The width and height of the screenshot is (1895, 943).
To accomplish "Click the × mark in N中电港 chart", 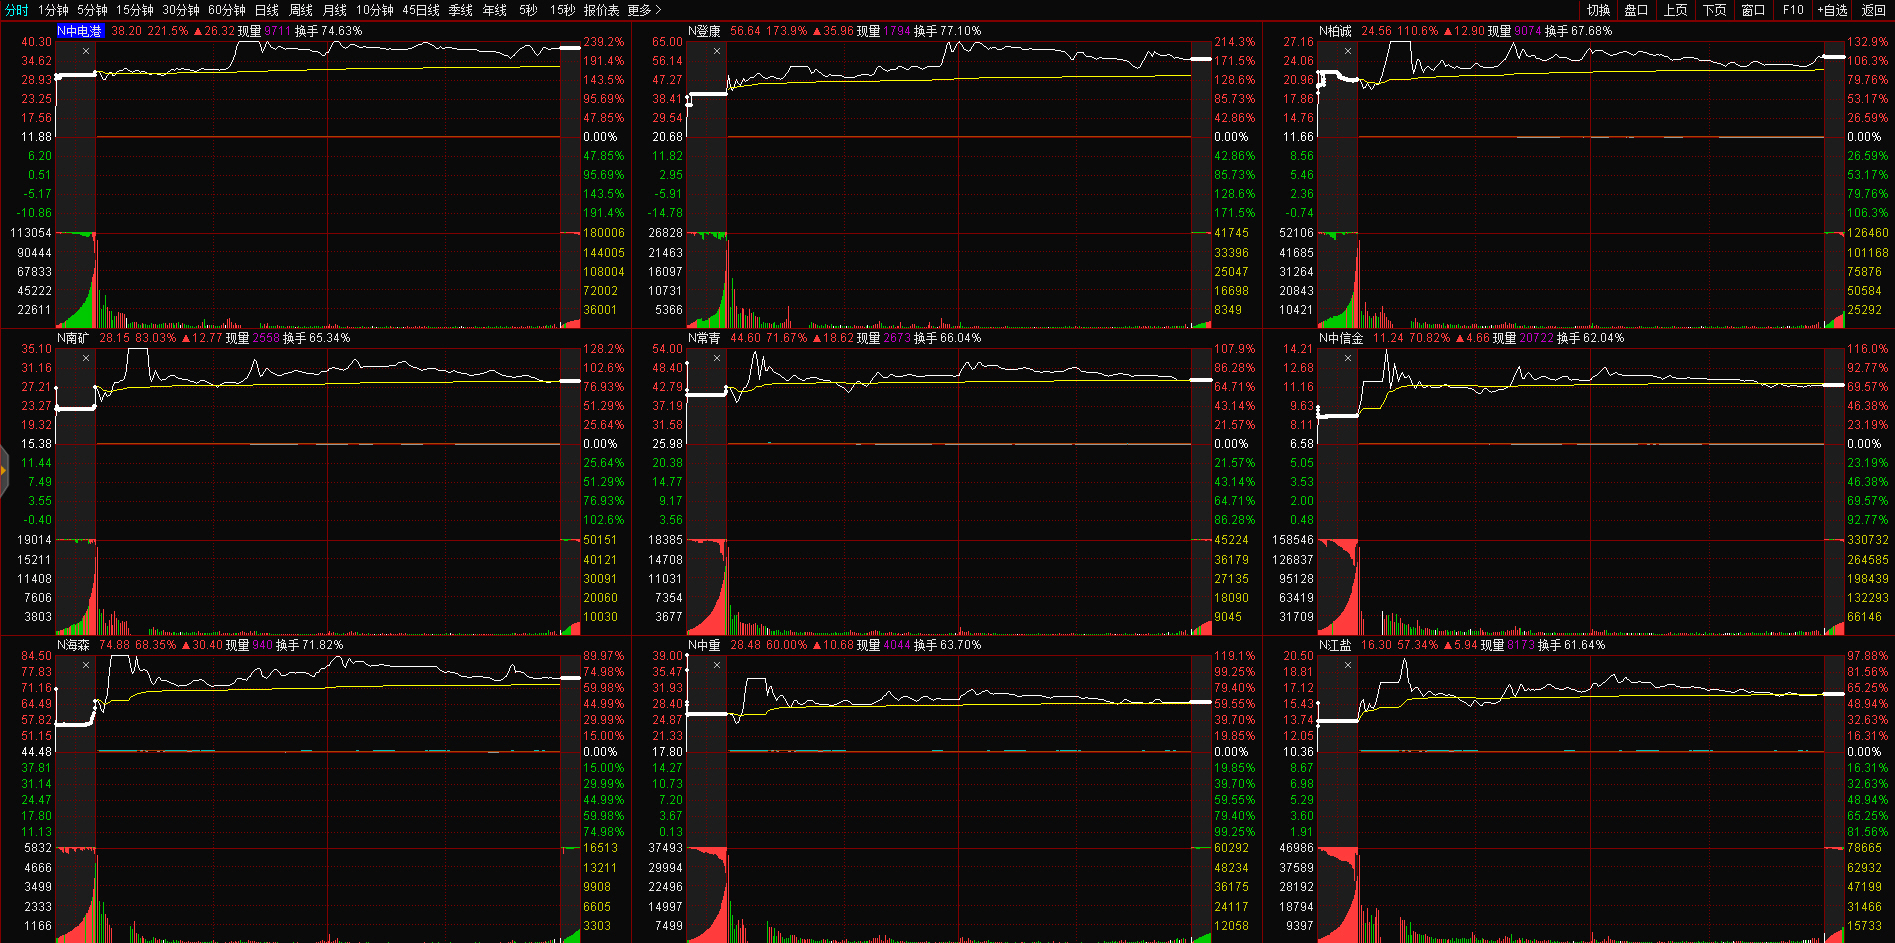I will [x=86, y=51].
